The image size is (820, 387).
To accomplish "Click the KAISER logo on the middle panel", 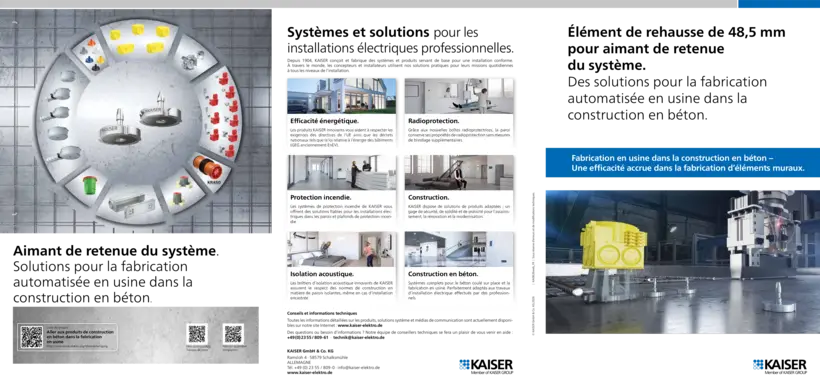I will click(486, 366).
